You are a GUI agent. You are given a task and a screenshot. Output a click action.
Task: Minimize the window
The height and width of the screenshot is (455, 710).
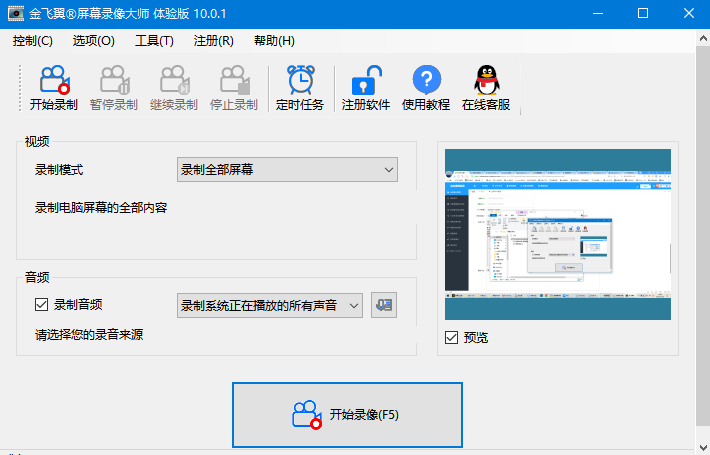tap(598, 14)
